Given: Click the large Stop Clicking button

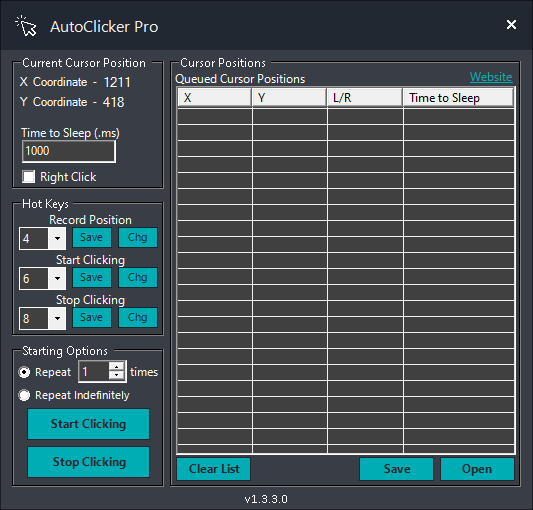Looking at the screenshot, I should pyautogui.click(x=88, y=462).
